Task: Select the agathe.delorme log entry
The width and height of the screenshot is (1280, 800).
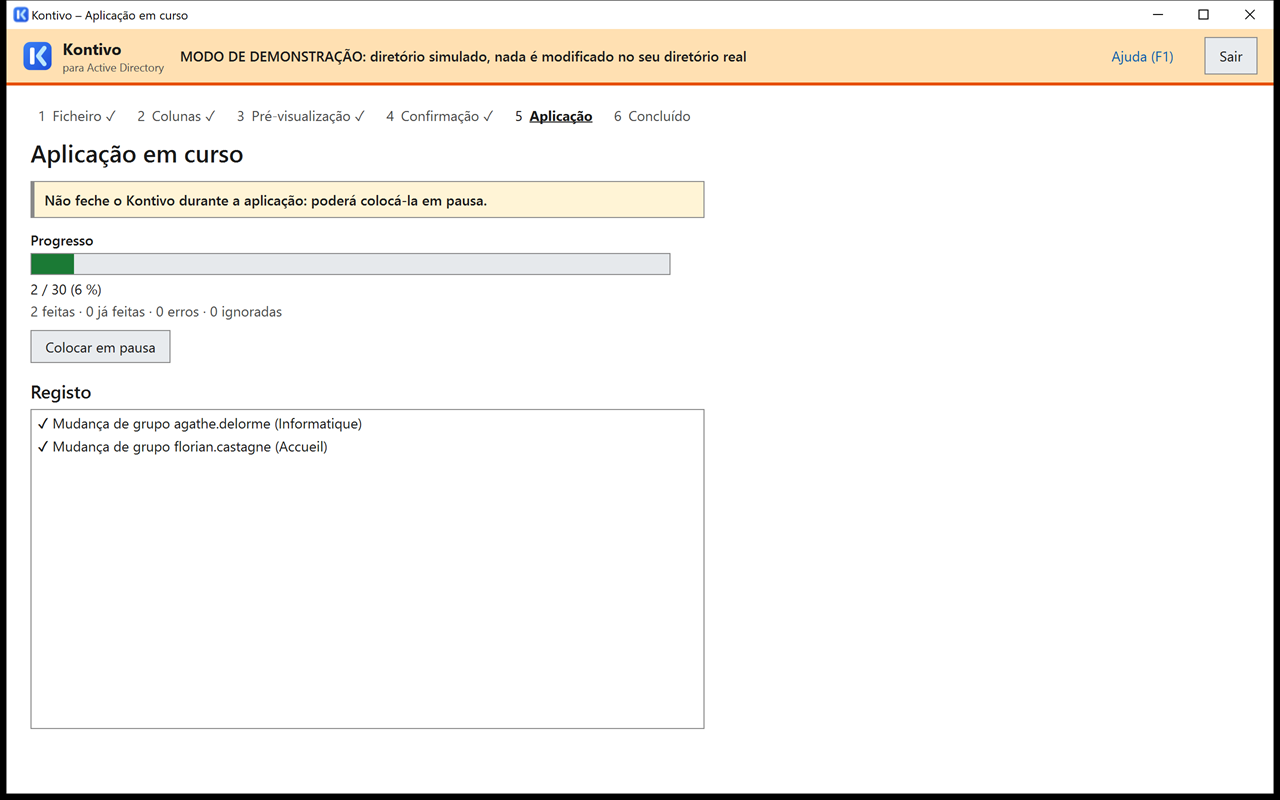Action: (x=367, y=424)
